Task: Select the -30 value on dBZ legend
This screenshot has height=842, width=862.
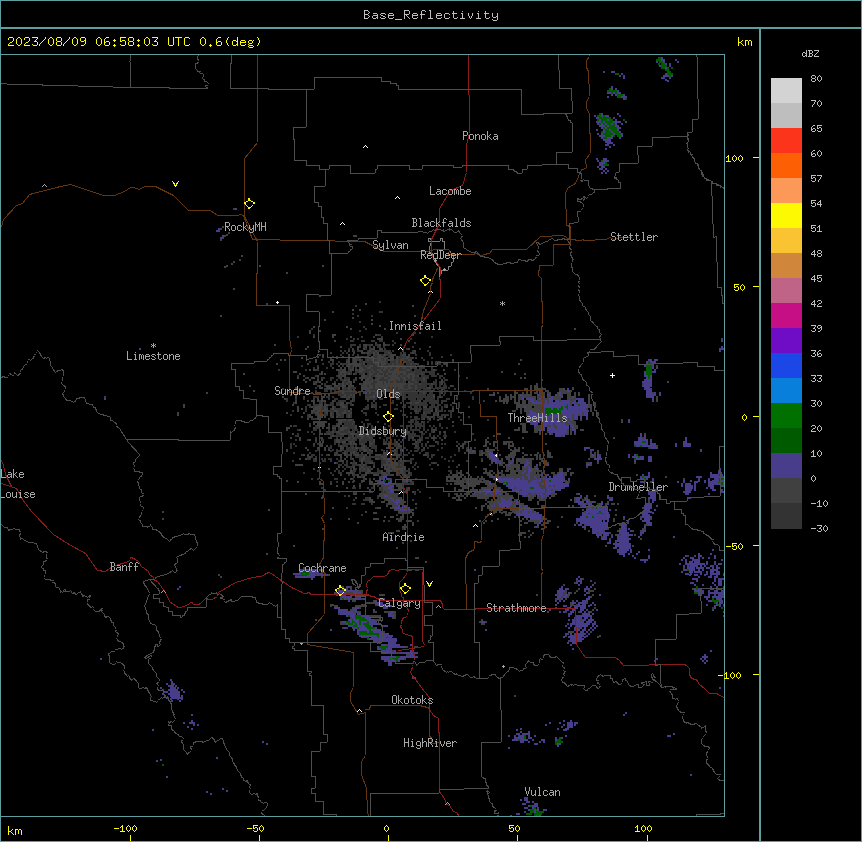Action: pos(819,528)
